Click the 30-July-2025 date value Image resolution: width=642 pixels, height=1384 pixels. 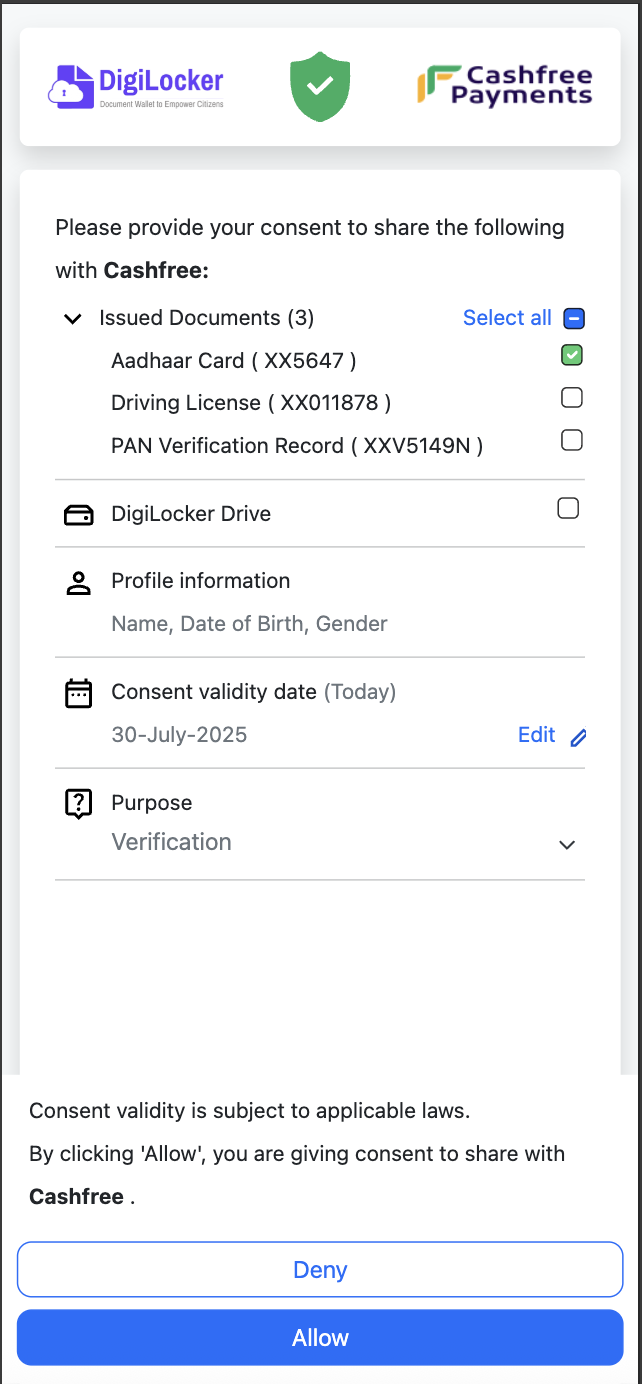(179, 735)
